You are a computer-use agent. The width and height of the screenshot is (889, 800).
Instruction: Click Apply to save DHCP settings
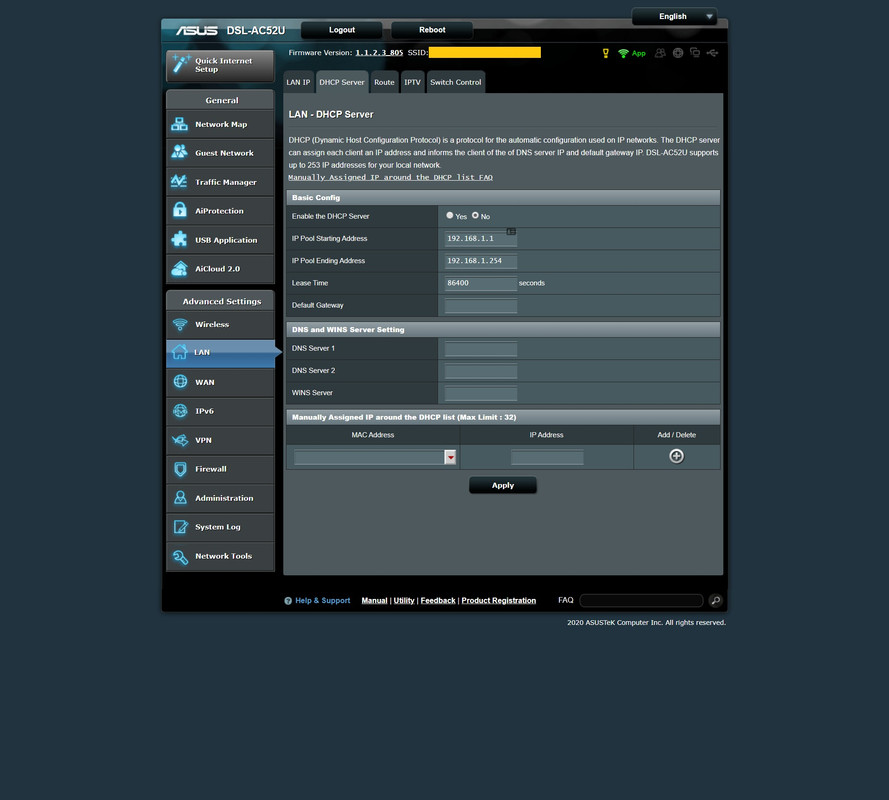(503, 485)
